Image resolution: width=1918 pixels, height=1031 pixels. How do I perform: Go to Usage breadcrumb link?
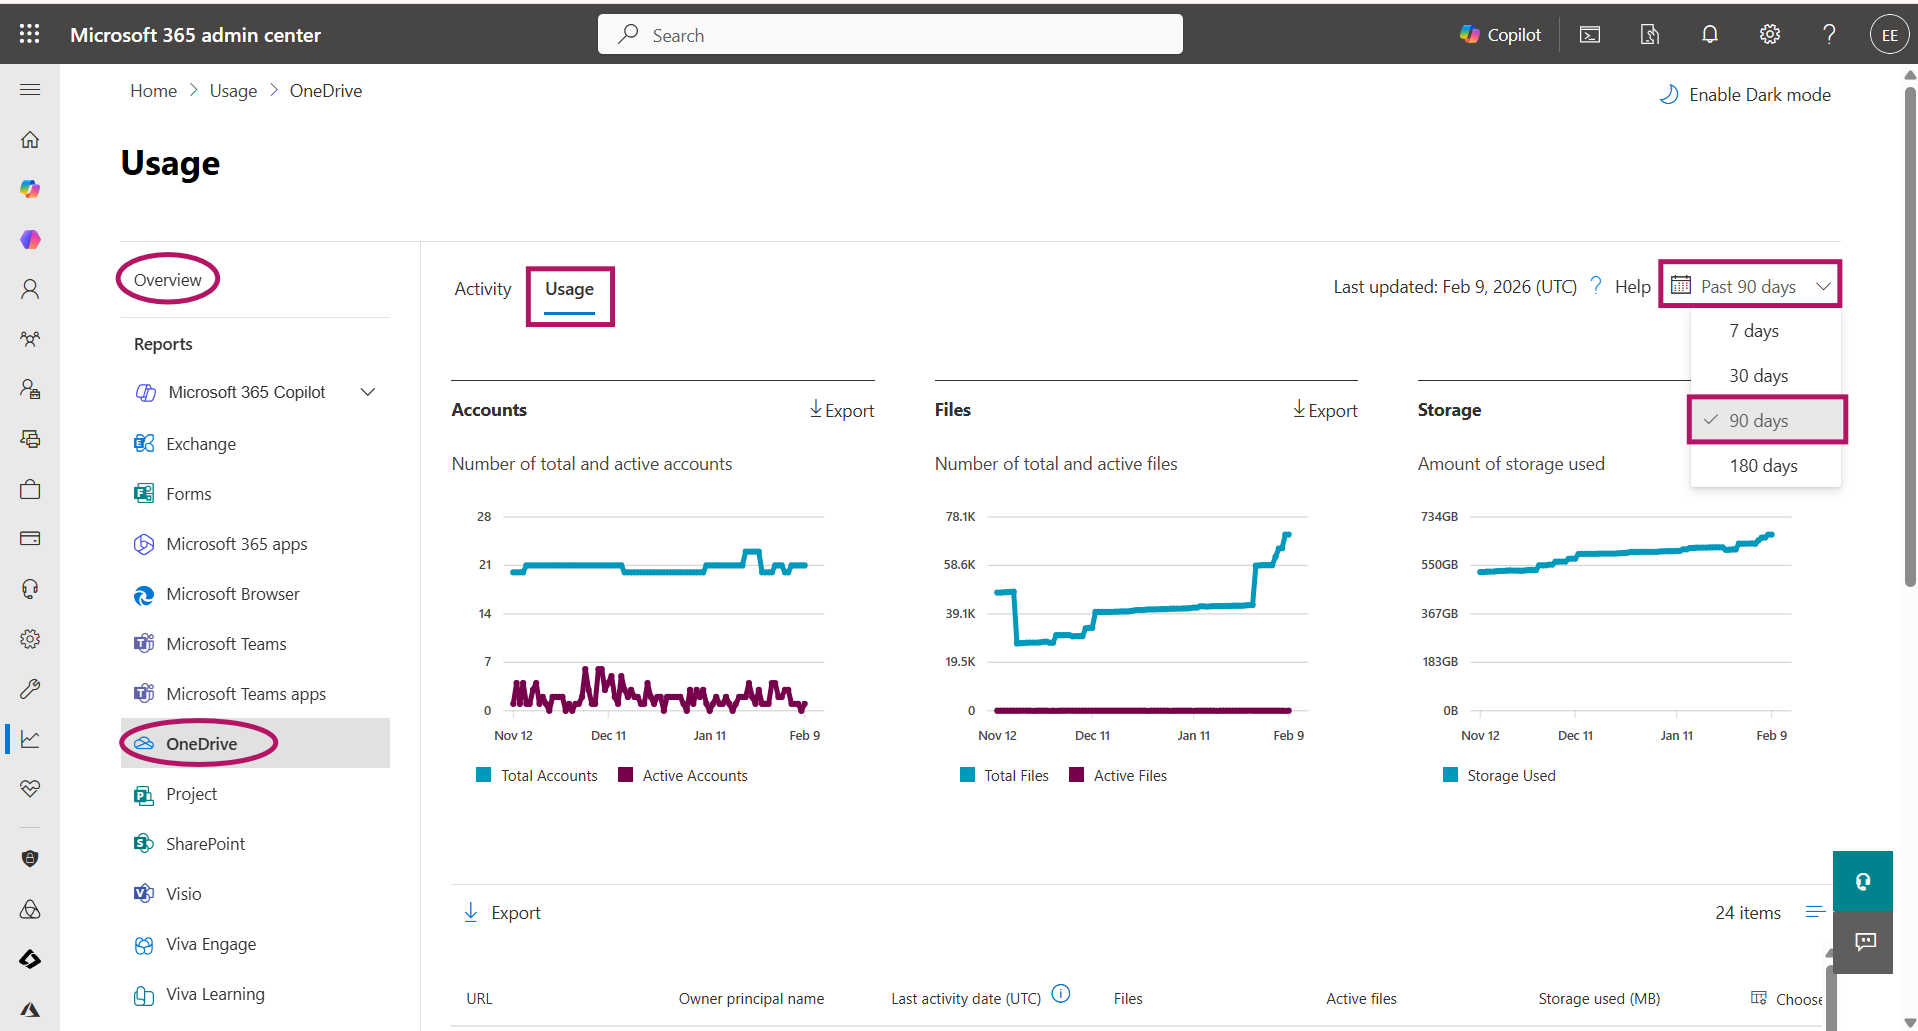tap(233, 91)
